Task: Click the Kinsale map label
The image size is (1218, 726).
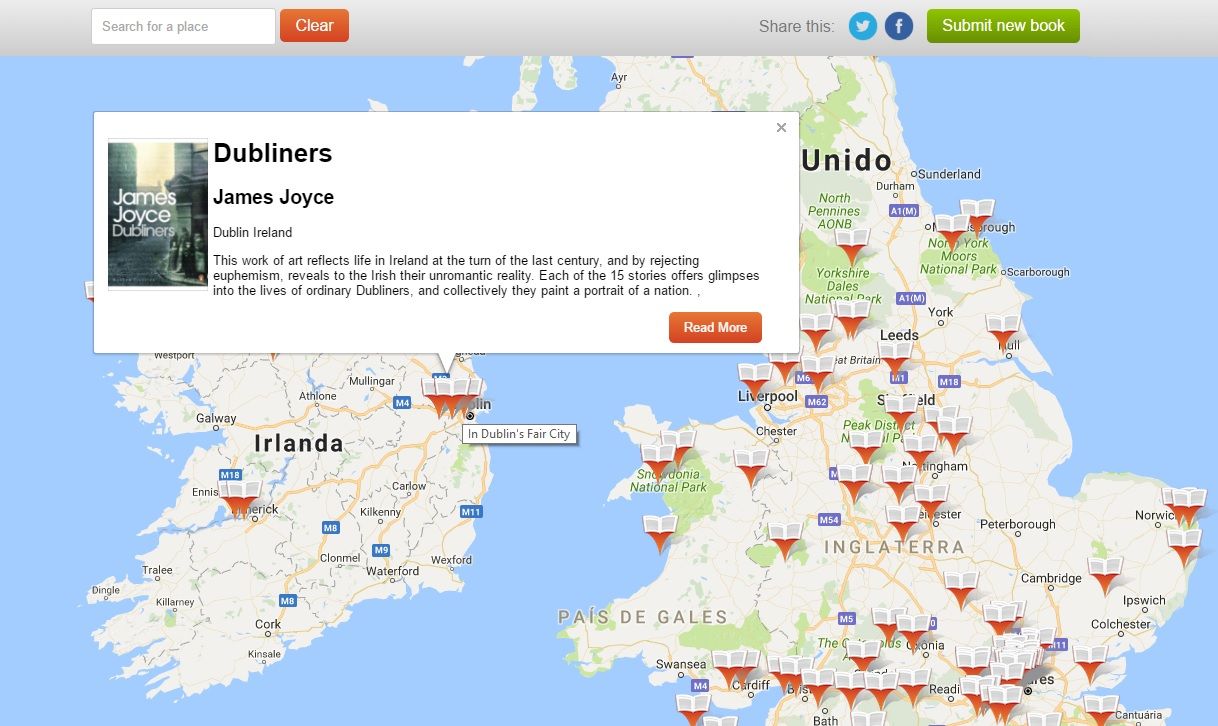Action: [x=265, y=655]
